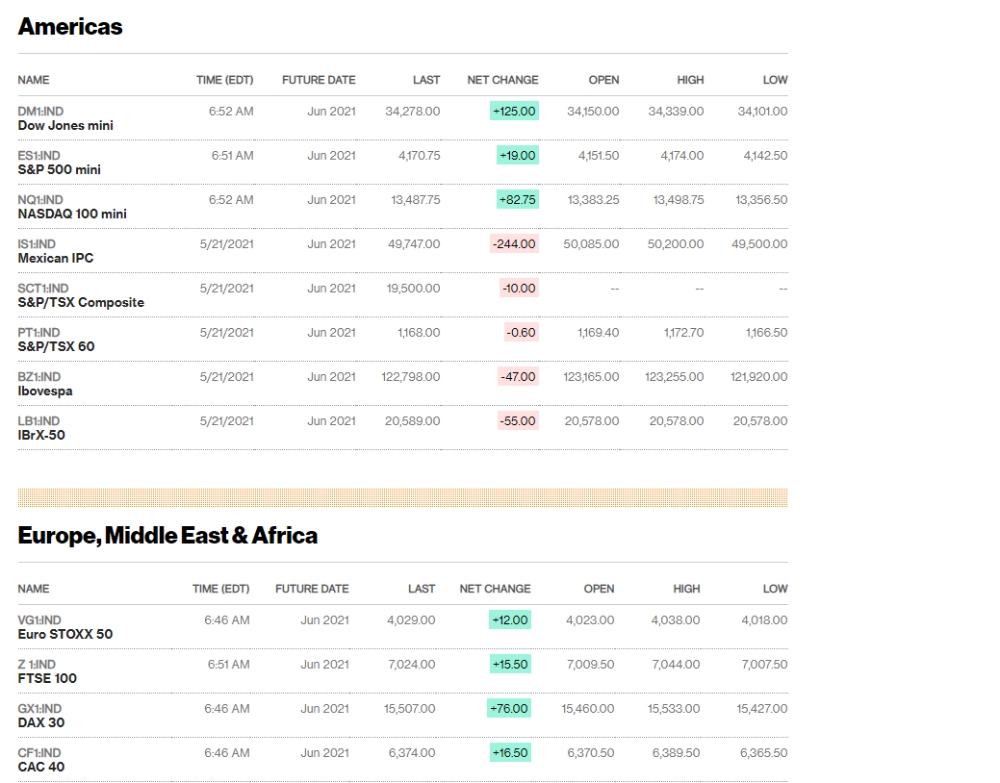
Task: Open the Mexican IPC link
Action: click(x=55, y=258)
